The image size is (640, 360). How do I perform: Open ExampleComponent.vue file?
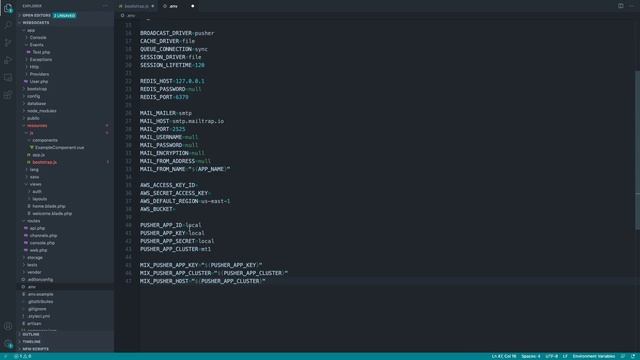(64, 148)
